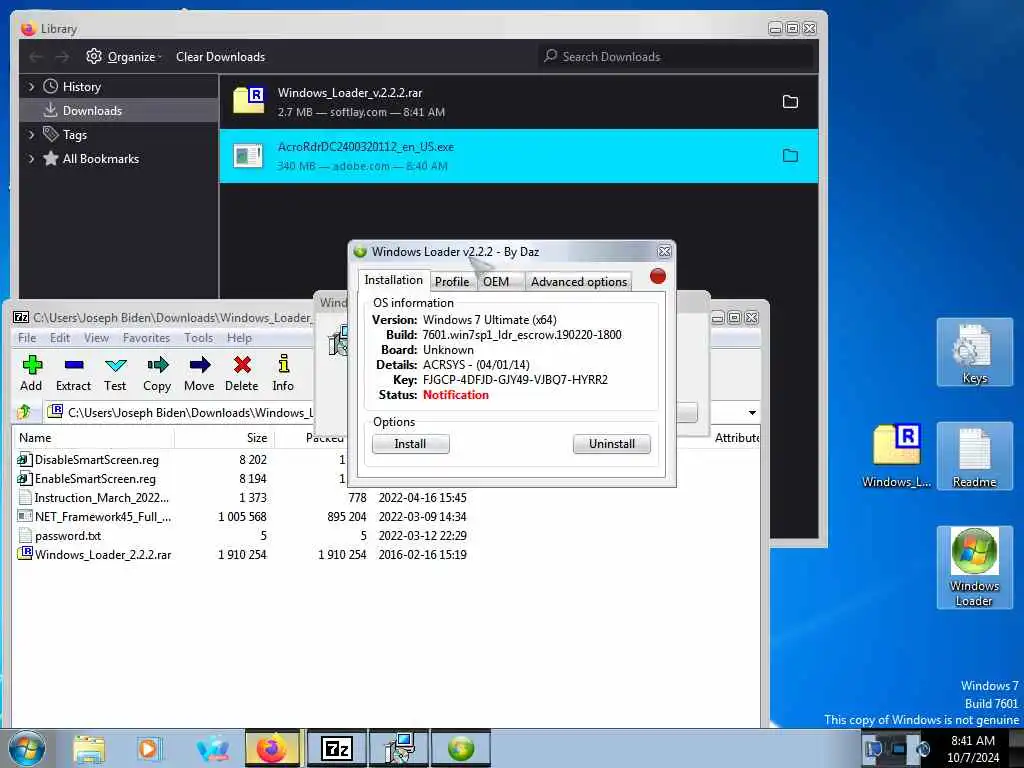Select the Windows_L... archive on the desktop
This screenshot has height=768, width=1024.
click(896, 456)
